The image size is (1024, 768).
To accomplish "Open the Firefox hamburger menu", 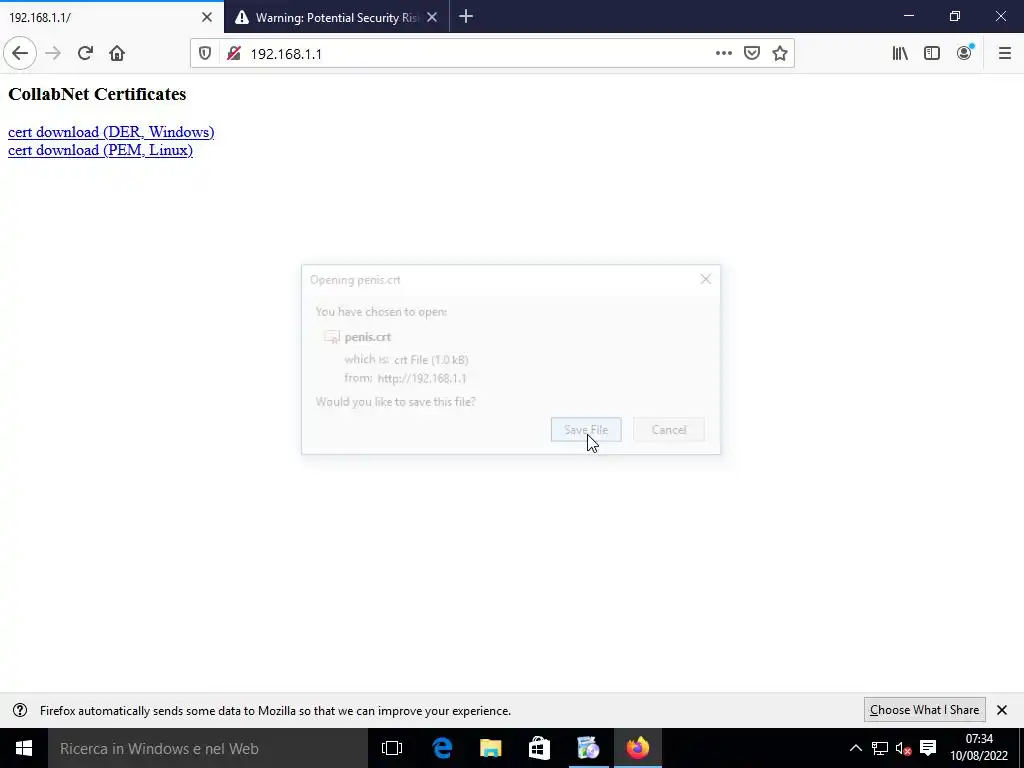I will 1005,54.
